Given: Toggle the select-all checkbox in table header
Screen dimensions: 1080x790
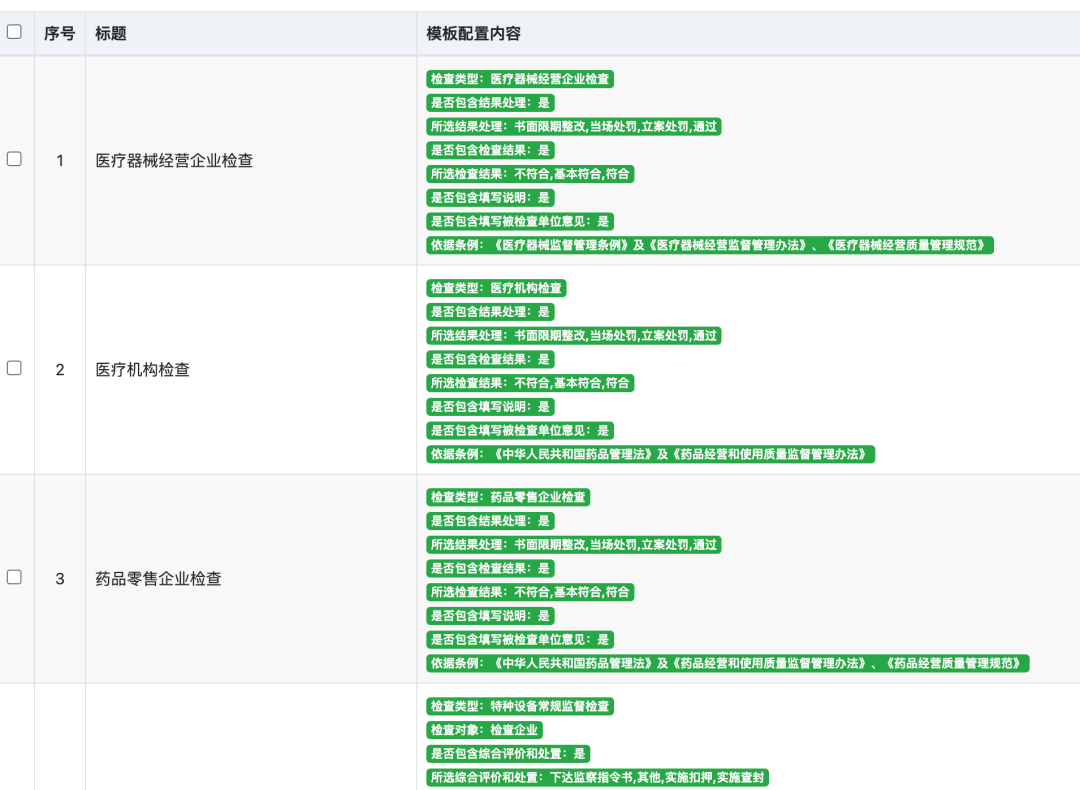Looking at the screenshot, I should click(x=14, y=32).
